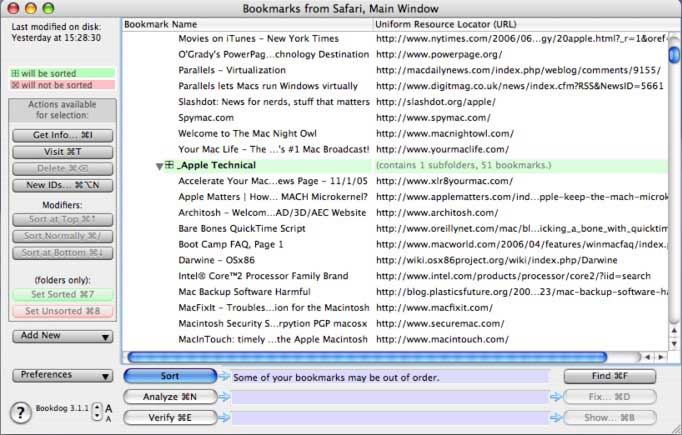The width and height of the screenshot is (682, 435).
Task: Select the _Apple Technical folder row
Action: tap(395, 165)
